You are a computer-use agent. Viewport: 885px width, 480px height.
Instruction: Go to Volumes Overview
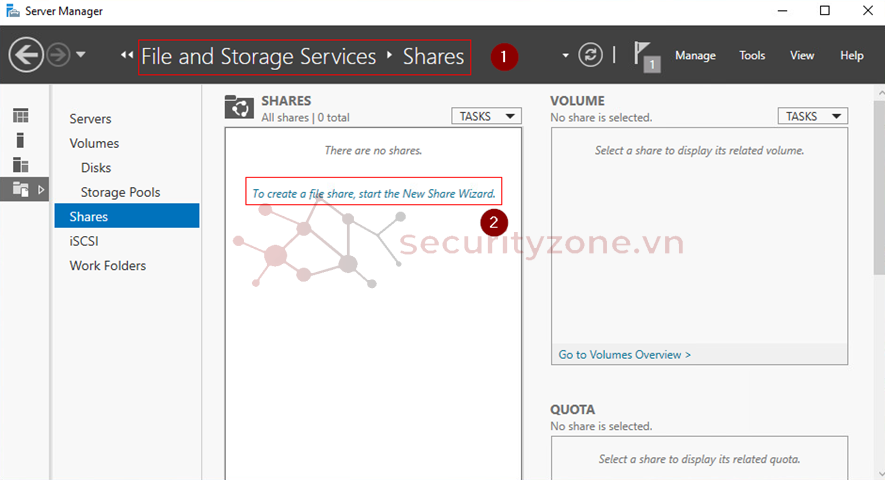pyautogui.click(x=624, y=354)
